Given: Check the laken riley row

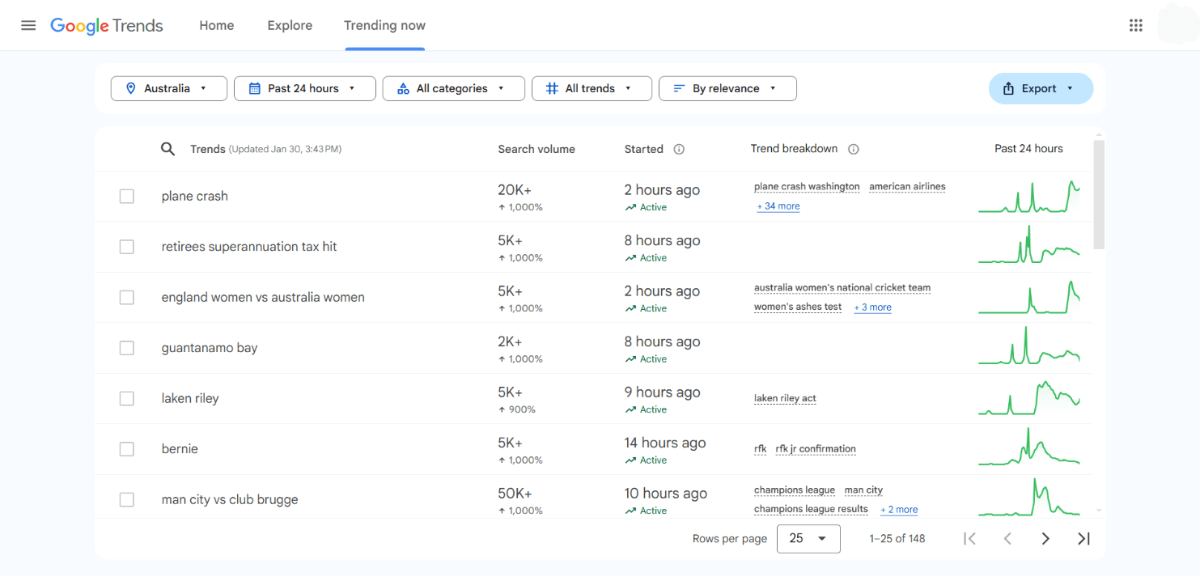Looking at the screenshot, I should coord(127,398).
